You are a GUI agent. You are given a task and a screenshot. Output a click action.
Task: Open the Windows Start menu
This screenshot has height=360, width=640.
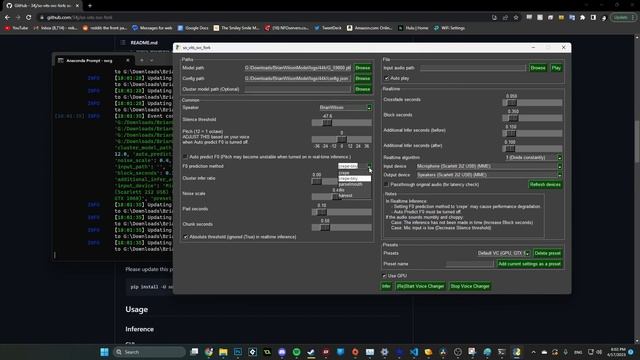click(104, 352)
